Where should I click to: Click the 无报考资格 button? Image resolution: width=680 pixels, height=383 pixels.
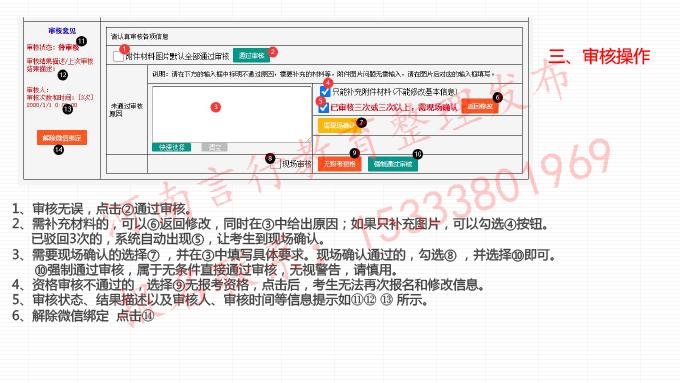pyautogui.click(x=340, y=164)
